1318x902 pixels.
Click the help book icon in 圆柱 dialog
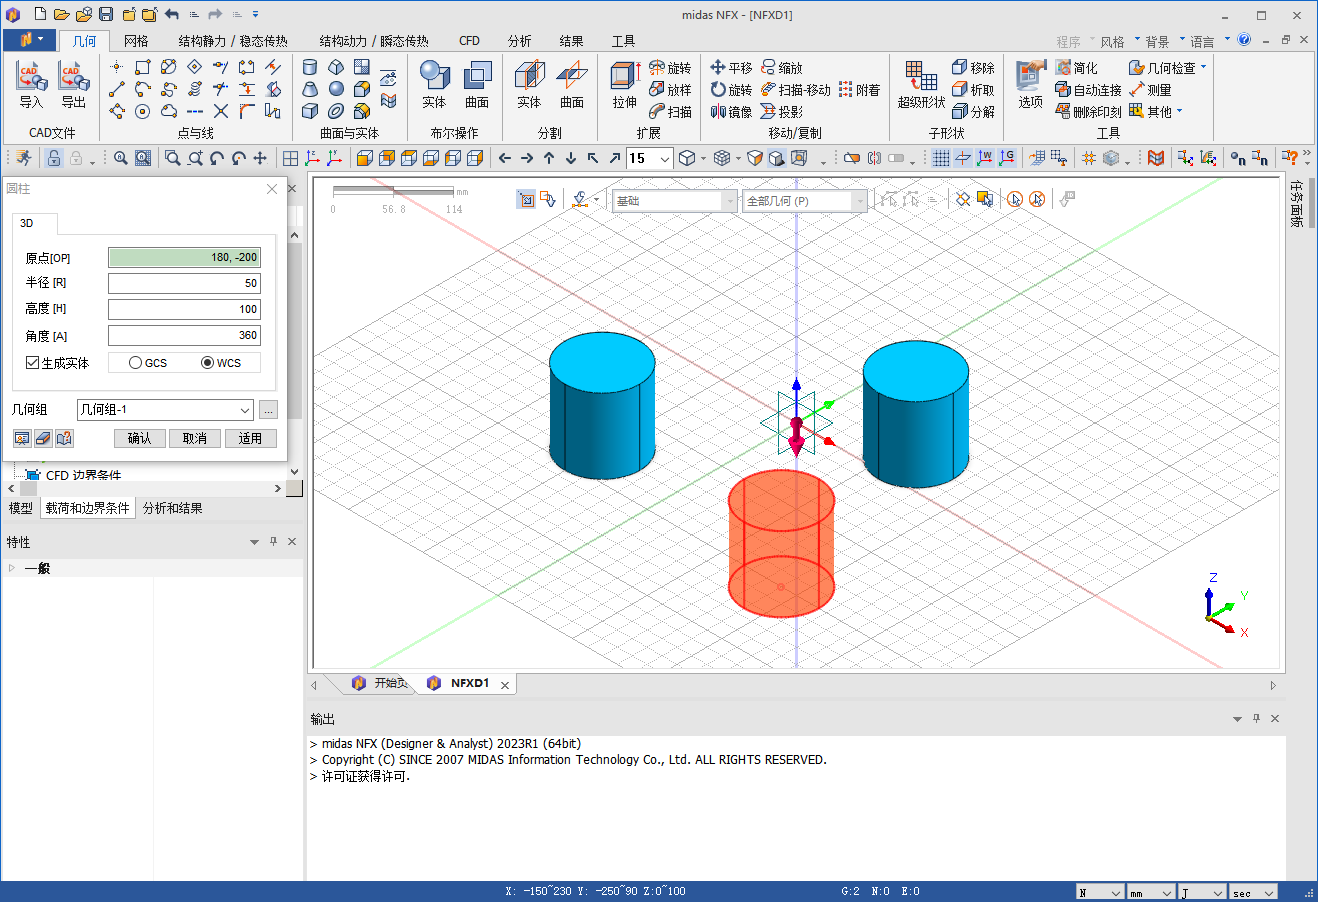click(x=64, y=438)
